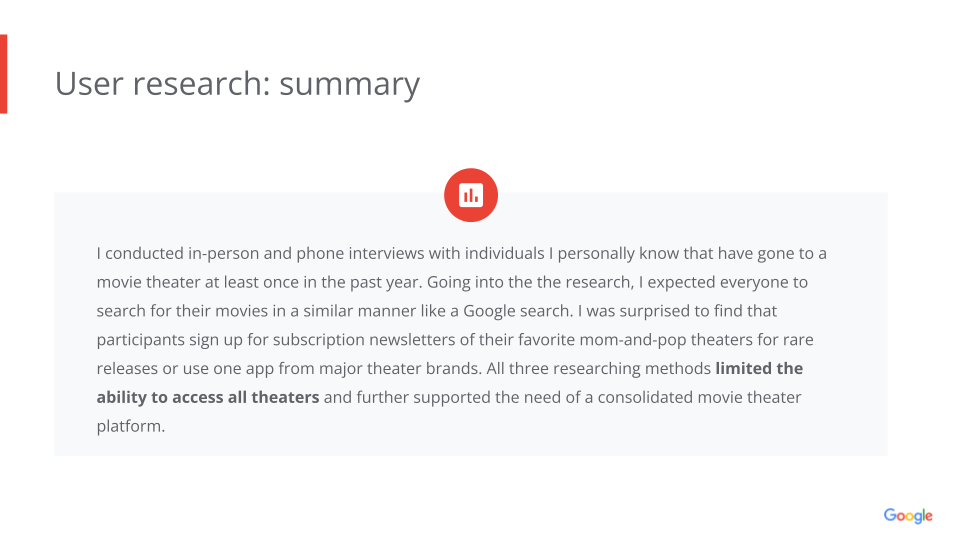Click the phrase 'Google search' in paragraph
960x540 pixels.
517,311
